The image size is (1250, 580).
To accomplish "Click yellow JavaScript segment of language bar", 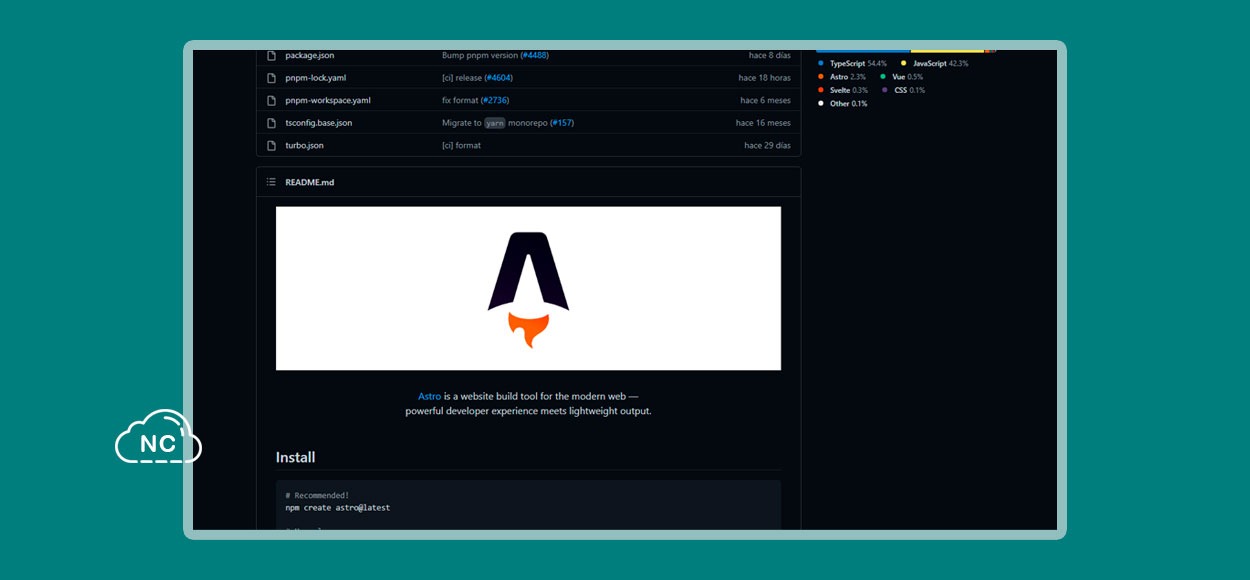I will (947, 50).
